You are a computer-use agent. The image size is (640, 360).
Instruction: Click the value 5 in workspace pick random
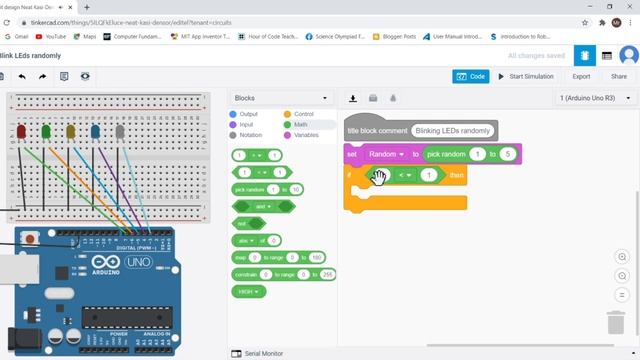click(x=507, y=154)
